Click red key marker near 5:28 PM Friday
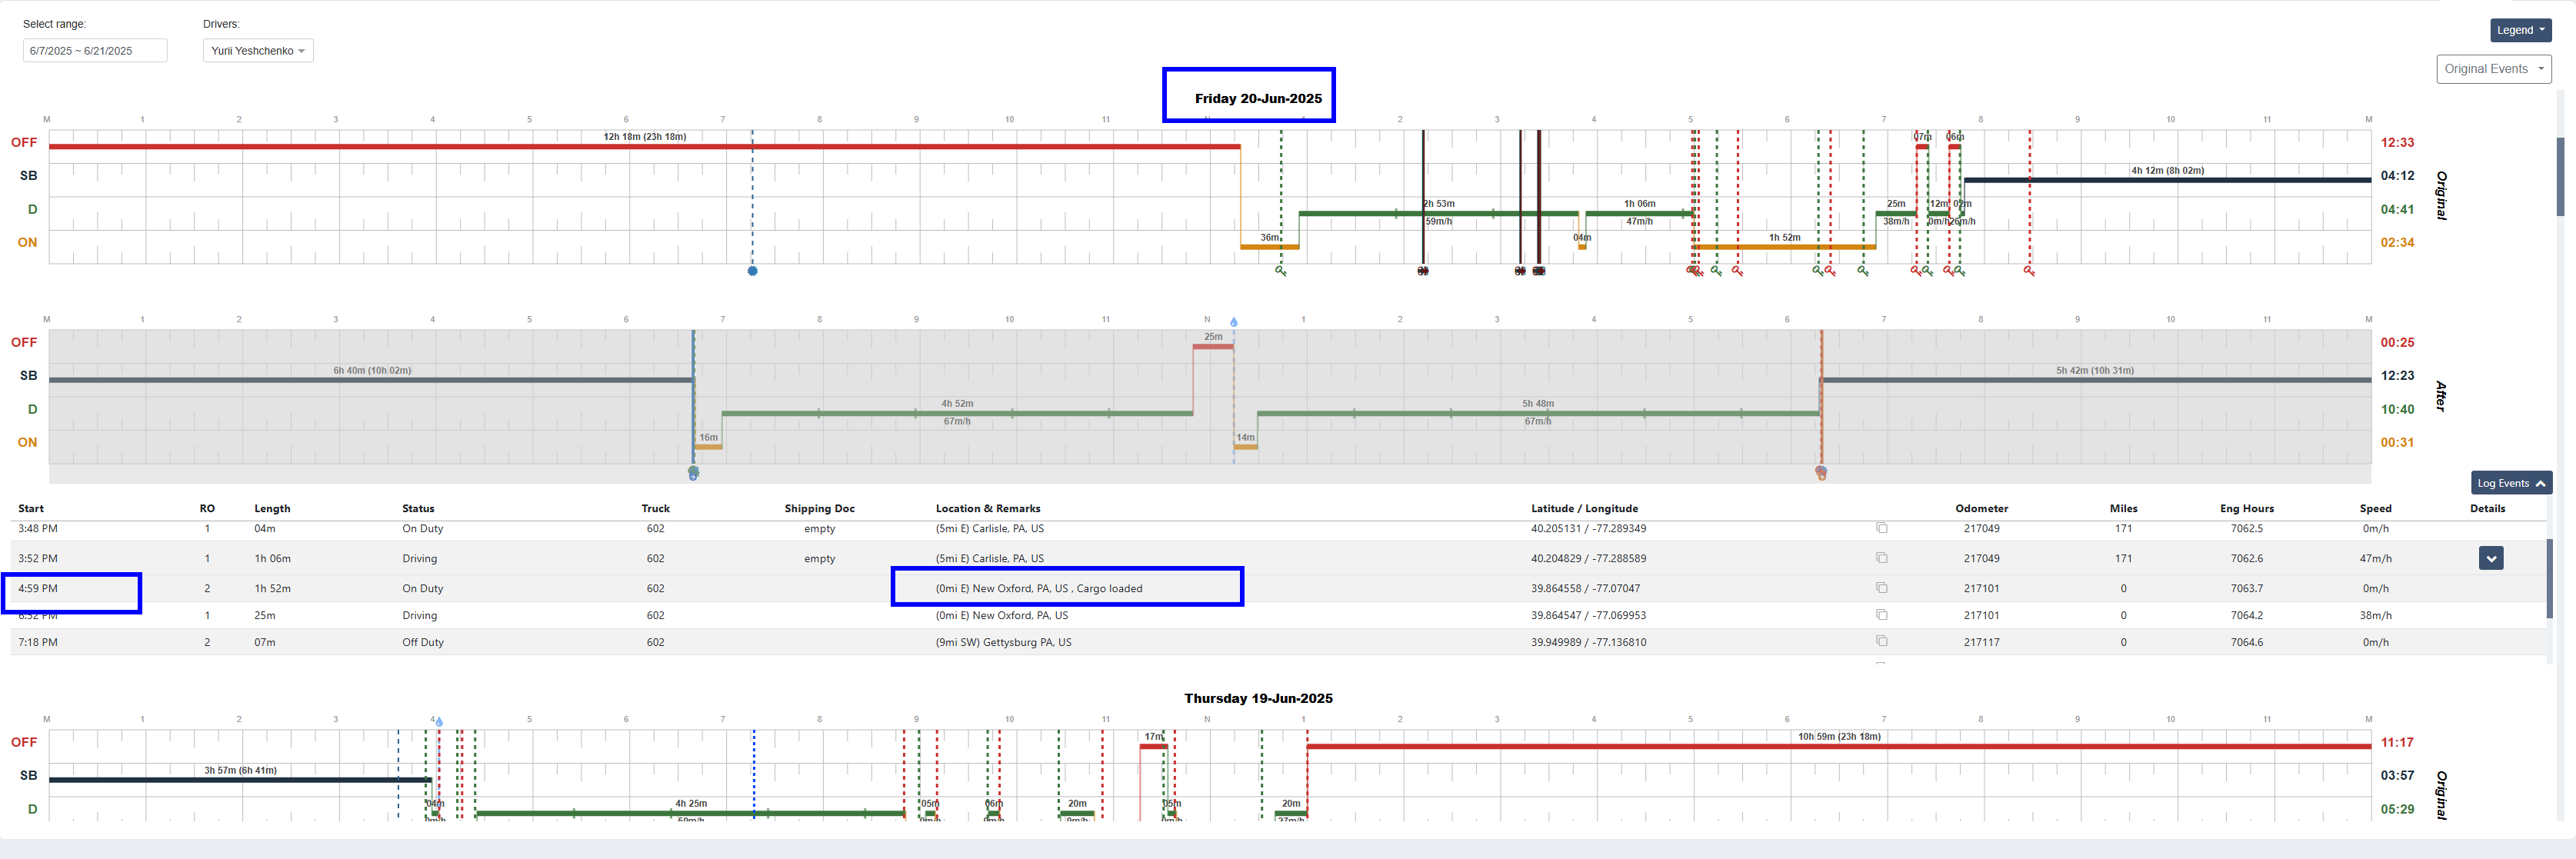Screen dimensions: 2576x859 pyautogui.click(x=1738, y=271)
